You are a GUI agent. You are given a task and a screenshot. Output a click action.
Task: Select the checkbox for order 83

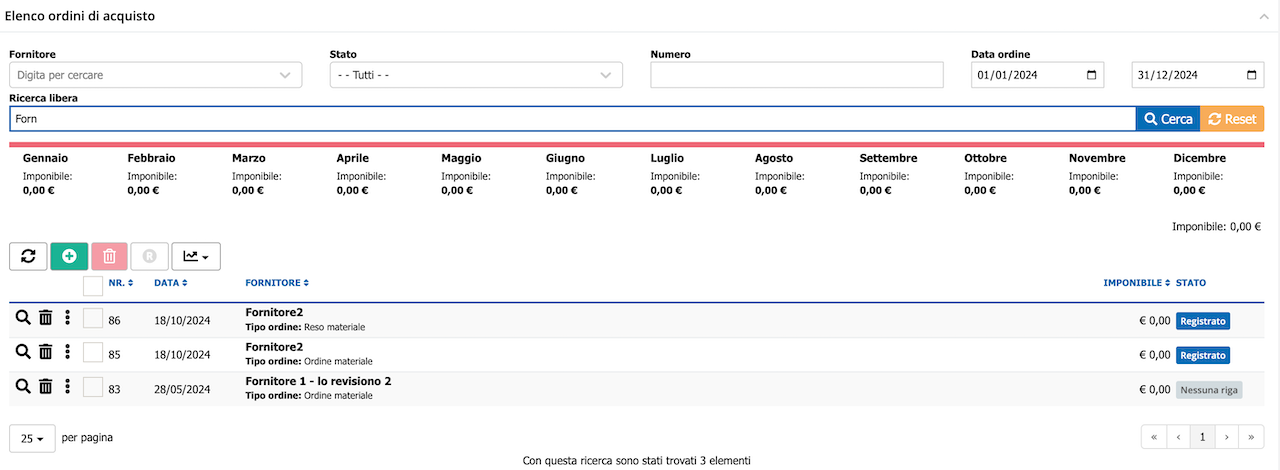pos(93,387)
